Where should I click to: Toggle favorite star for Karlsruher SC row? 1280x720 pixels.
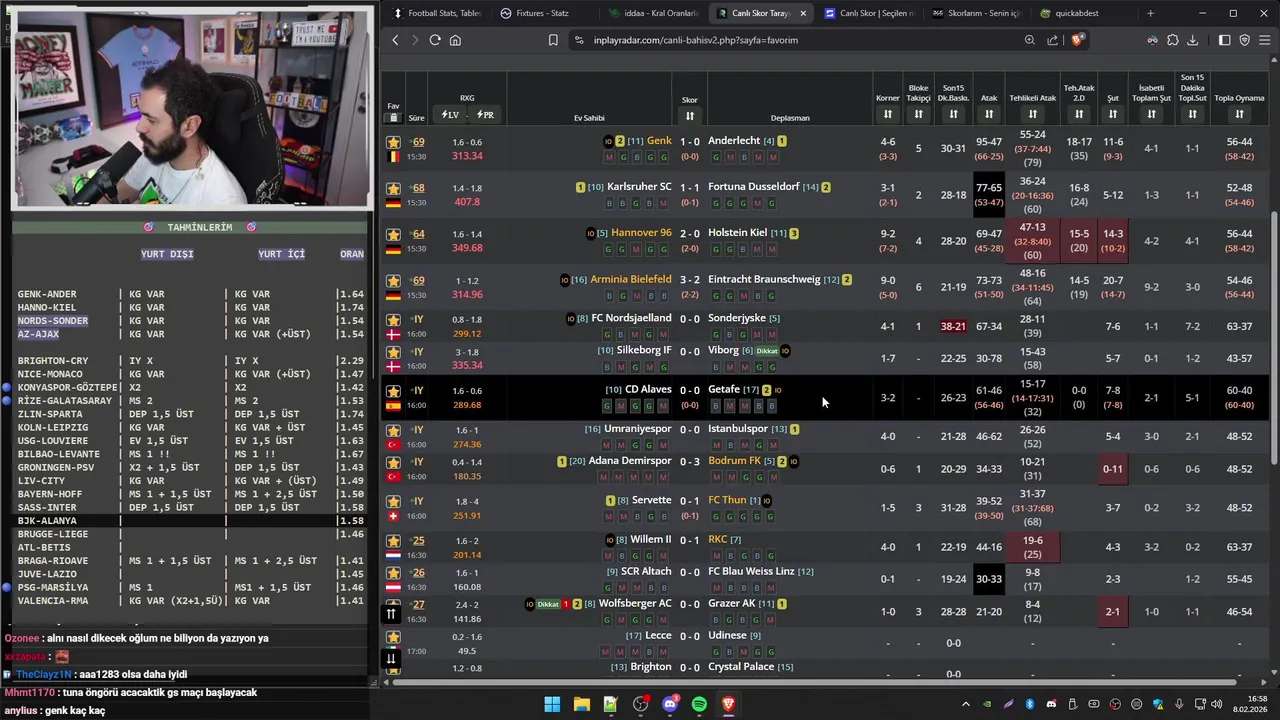click(393, 188)
